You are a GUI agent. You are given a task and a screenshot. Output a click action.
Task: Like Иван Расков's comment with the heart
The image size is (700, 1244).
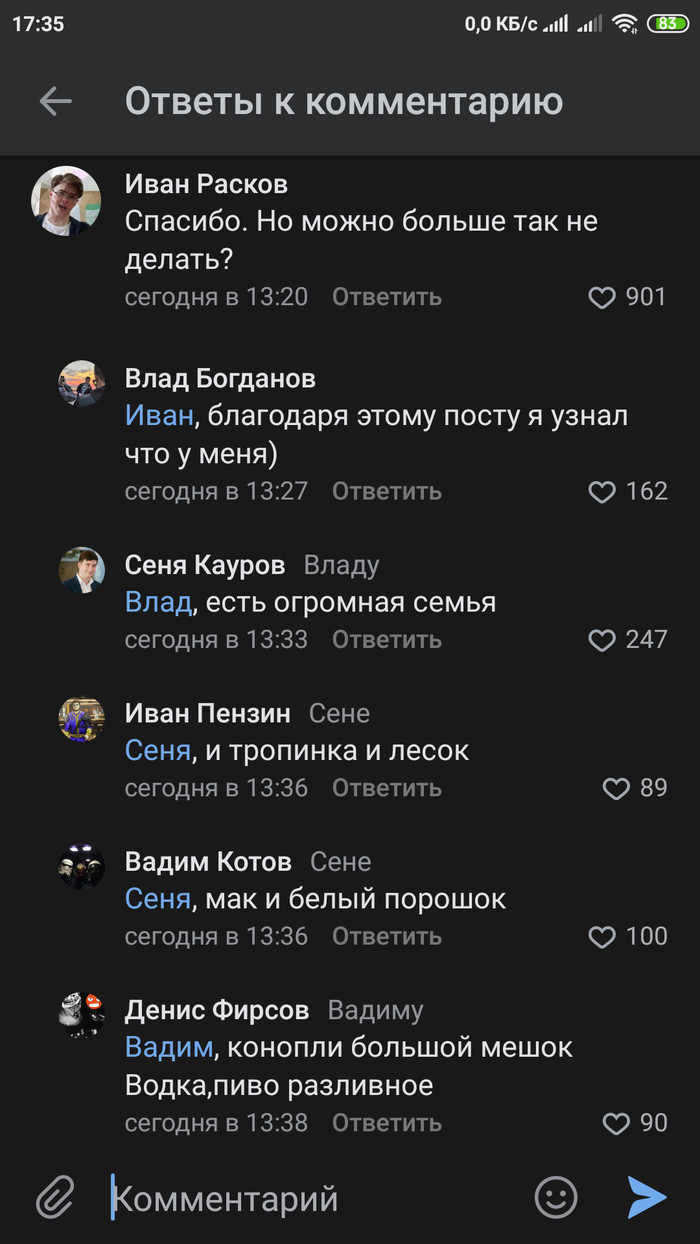point(601,298)
